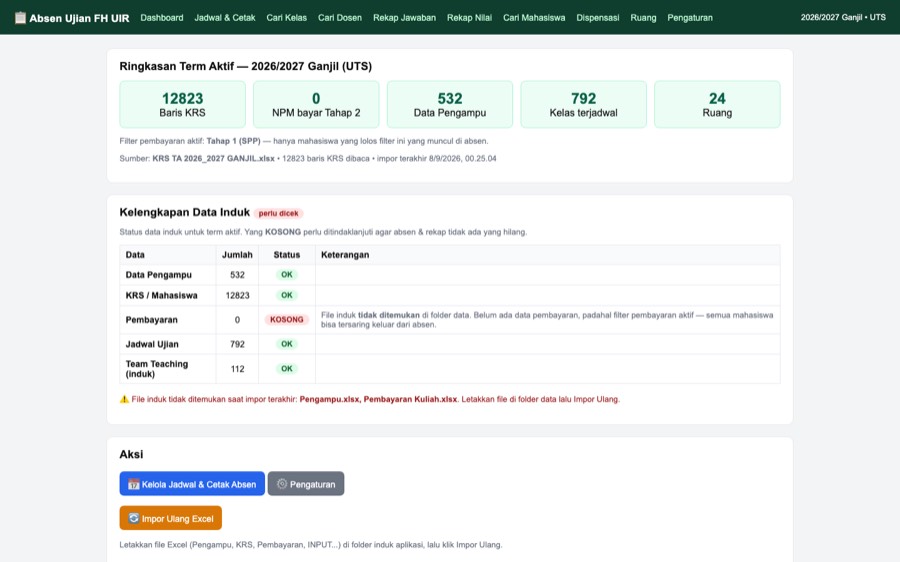
Task: Click the 'Data Pengampu' row label
Action: coord(158,275)
